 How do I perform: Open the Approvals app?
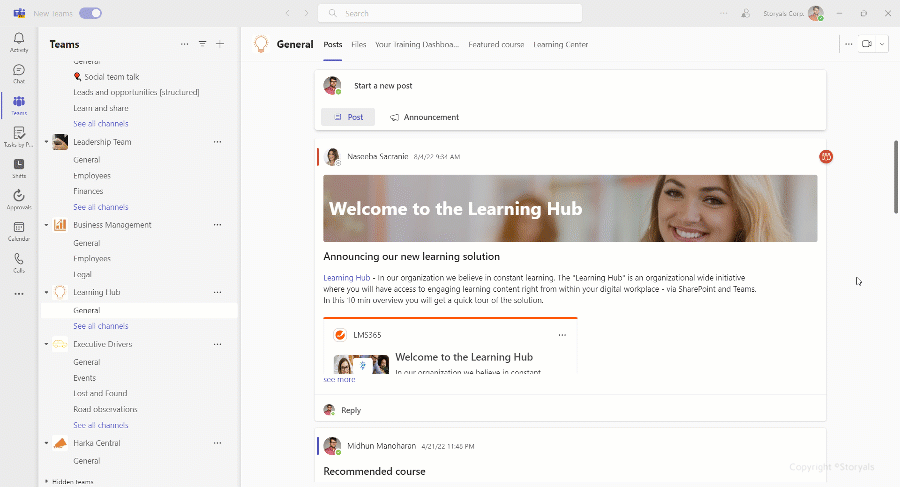tap(19, 199)
